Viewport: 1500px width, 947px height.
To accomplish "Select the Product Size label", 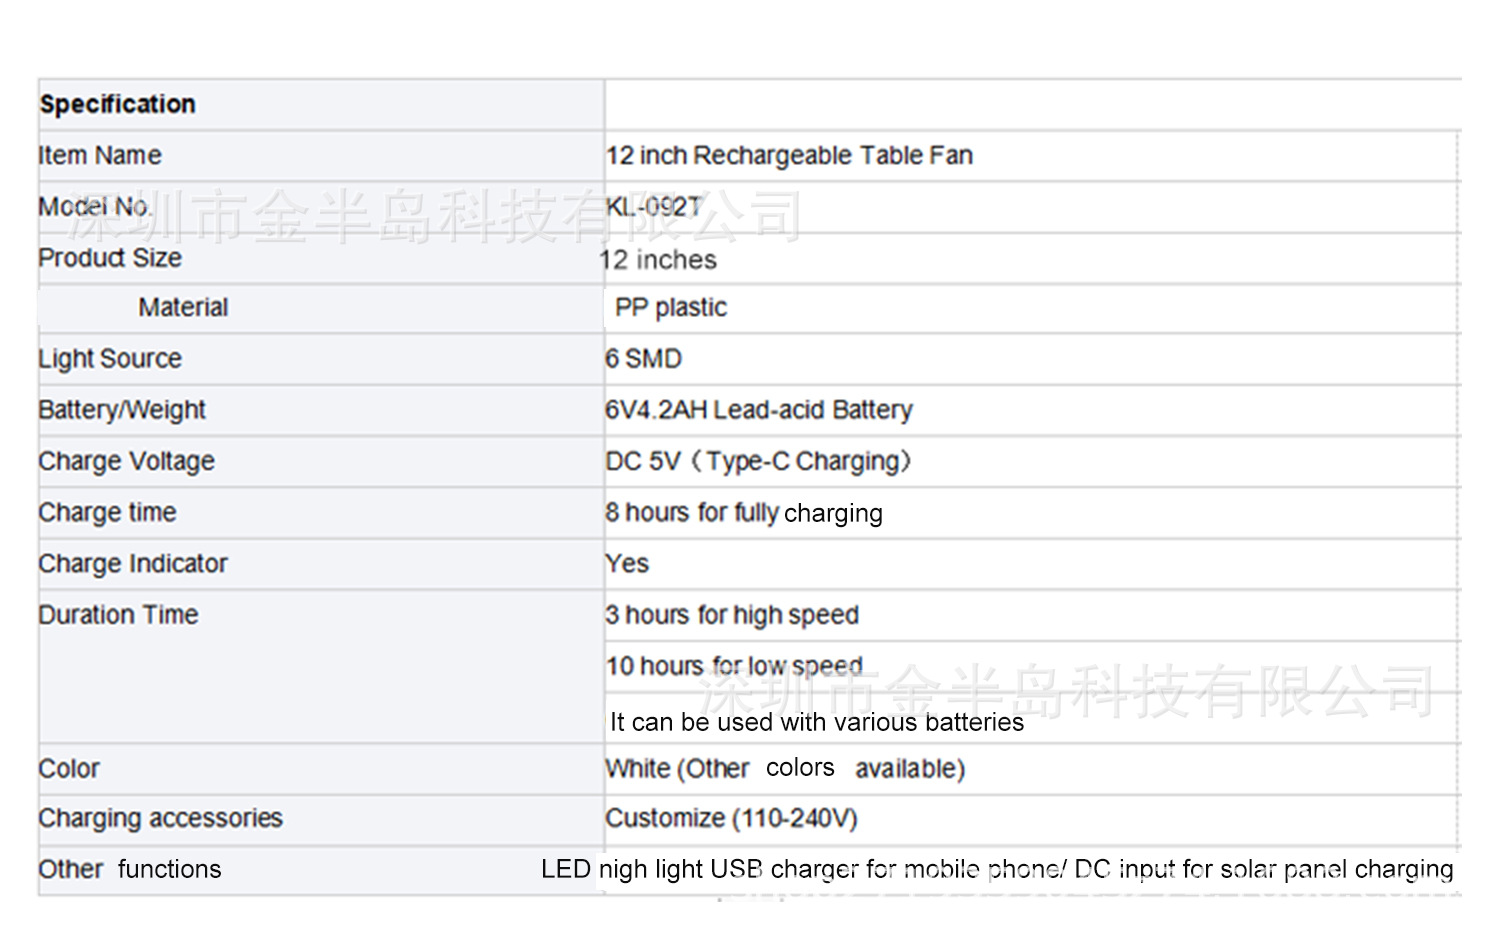I will pyautogui.click(x=110, y=258).
